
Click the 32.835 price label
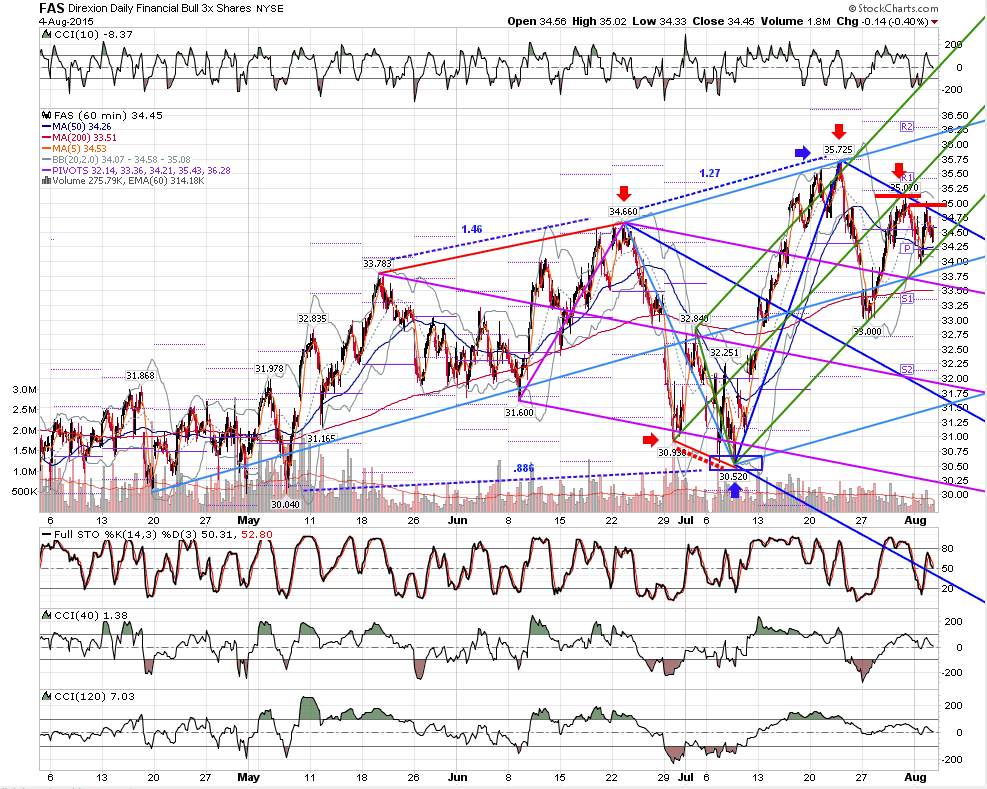coord(312,319)
